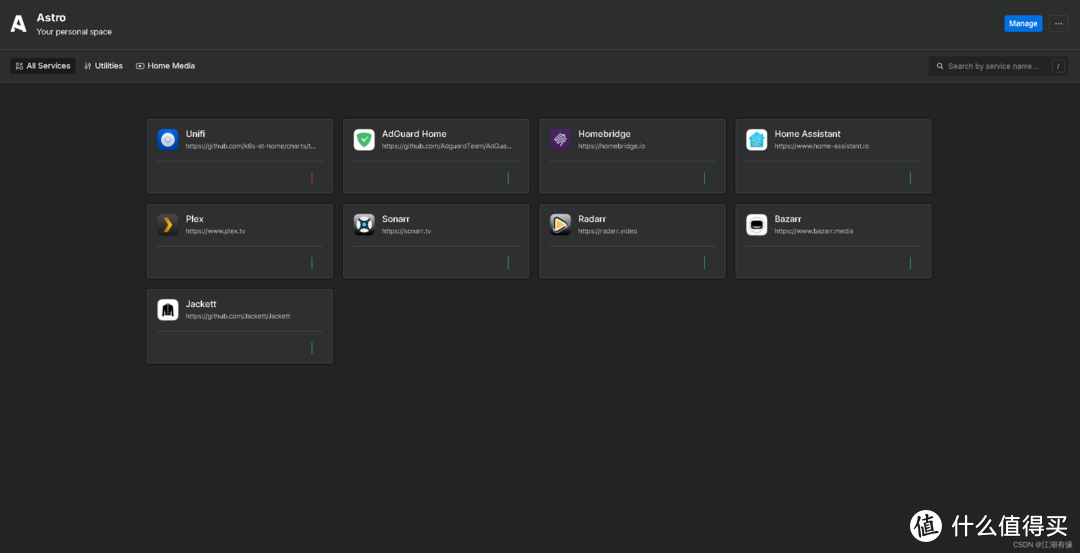The height and width of the screenshot is (553, 1080).
Task: Switch to the Home Media tab
Action: [165, 66]
